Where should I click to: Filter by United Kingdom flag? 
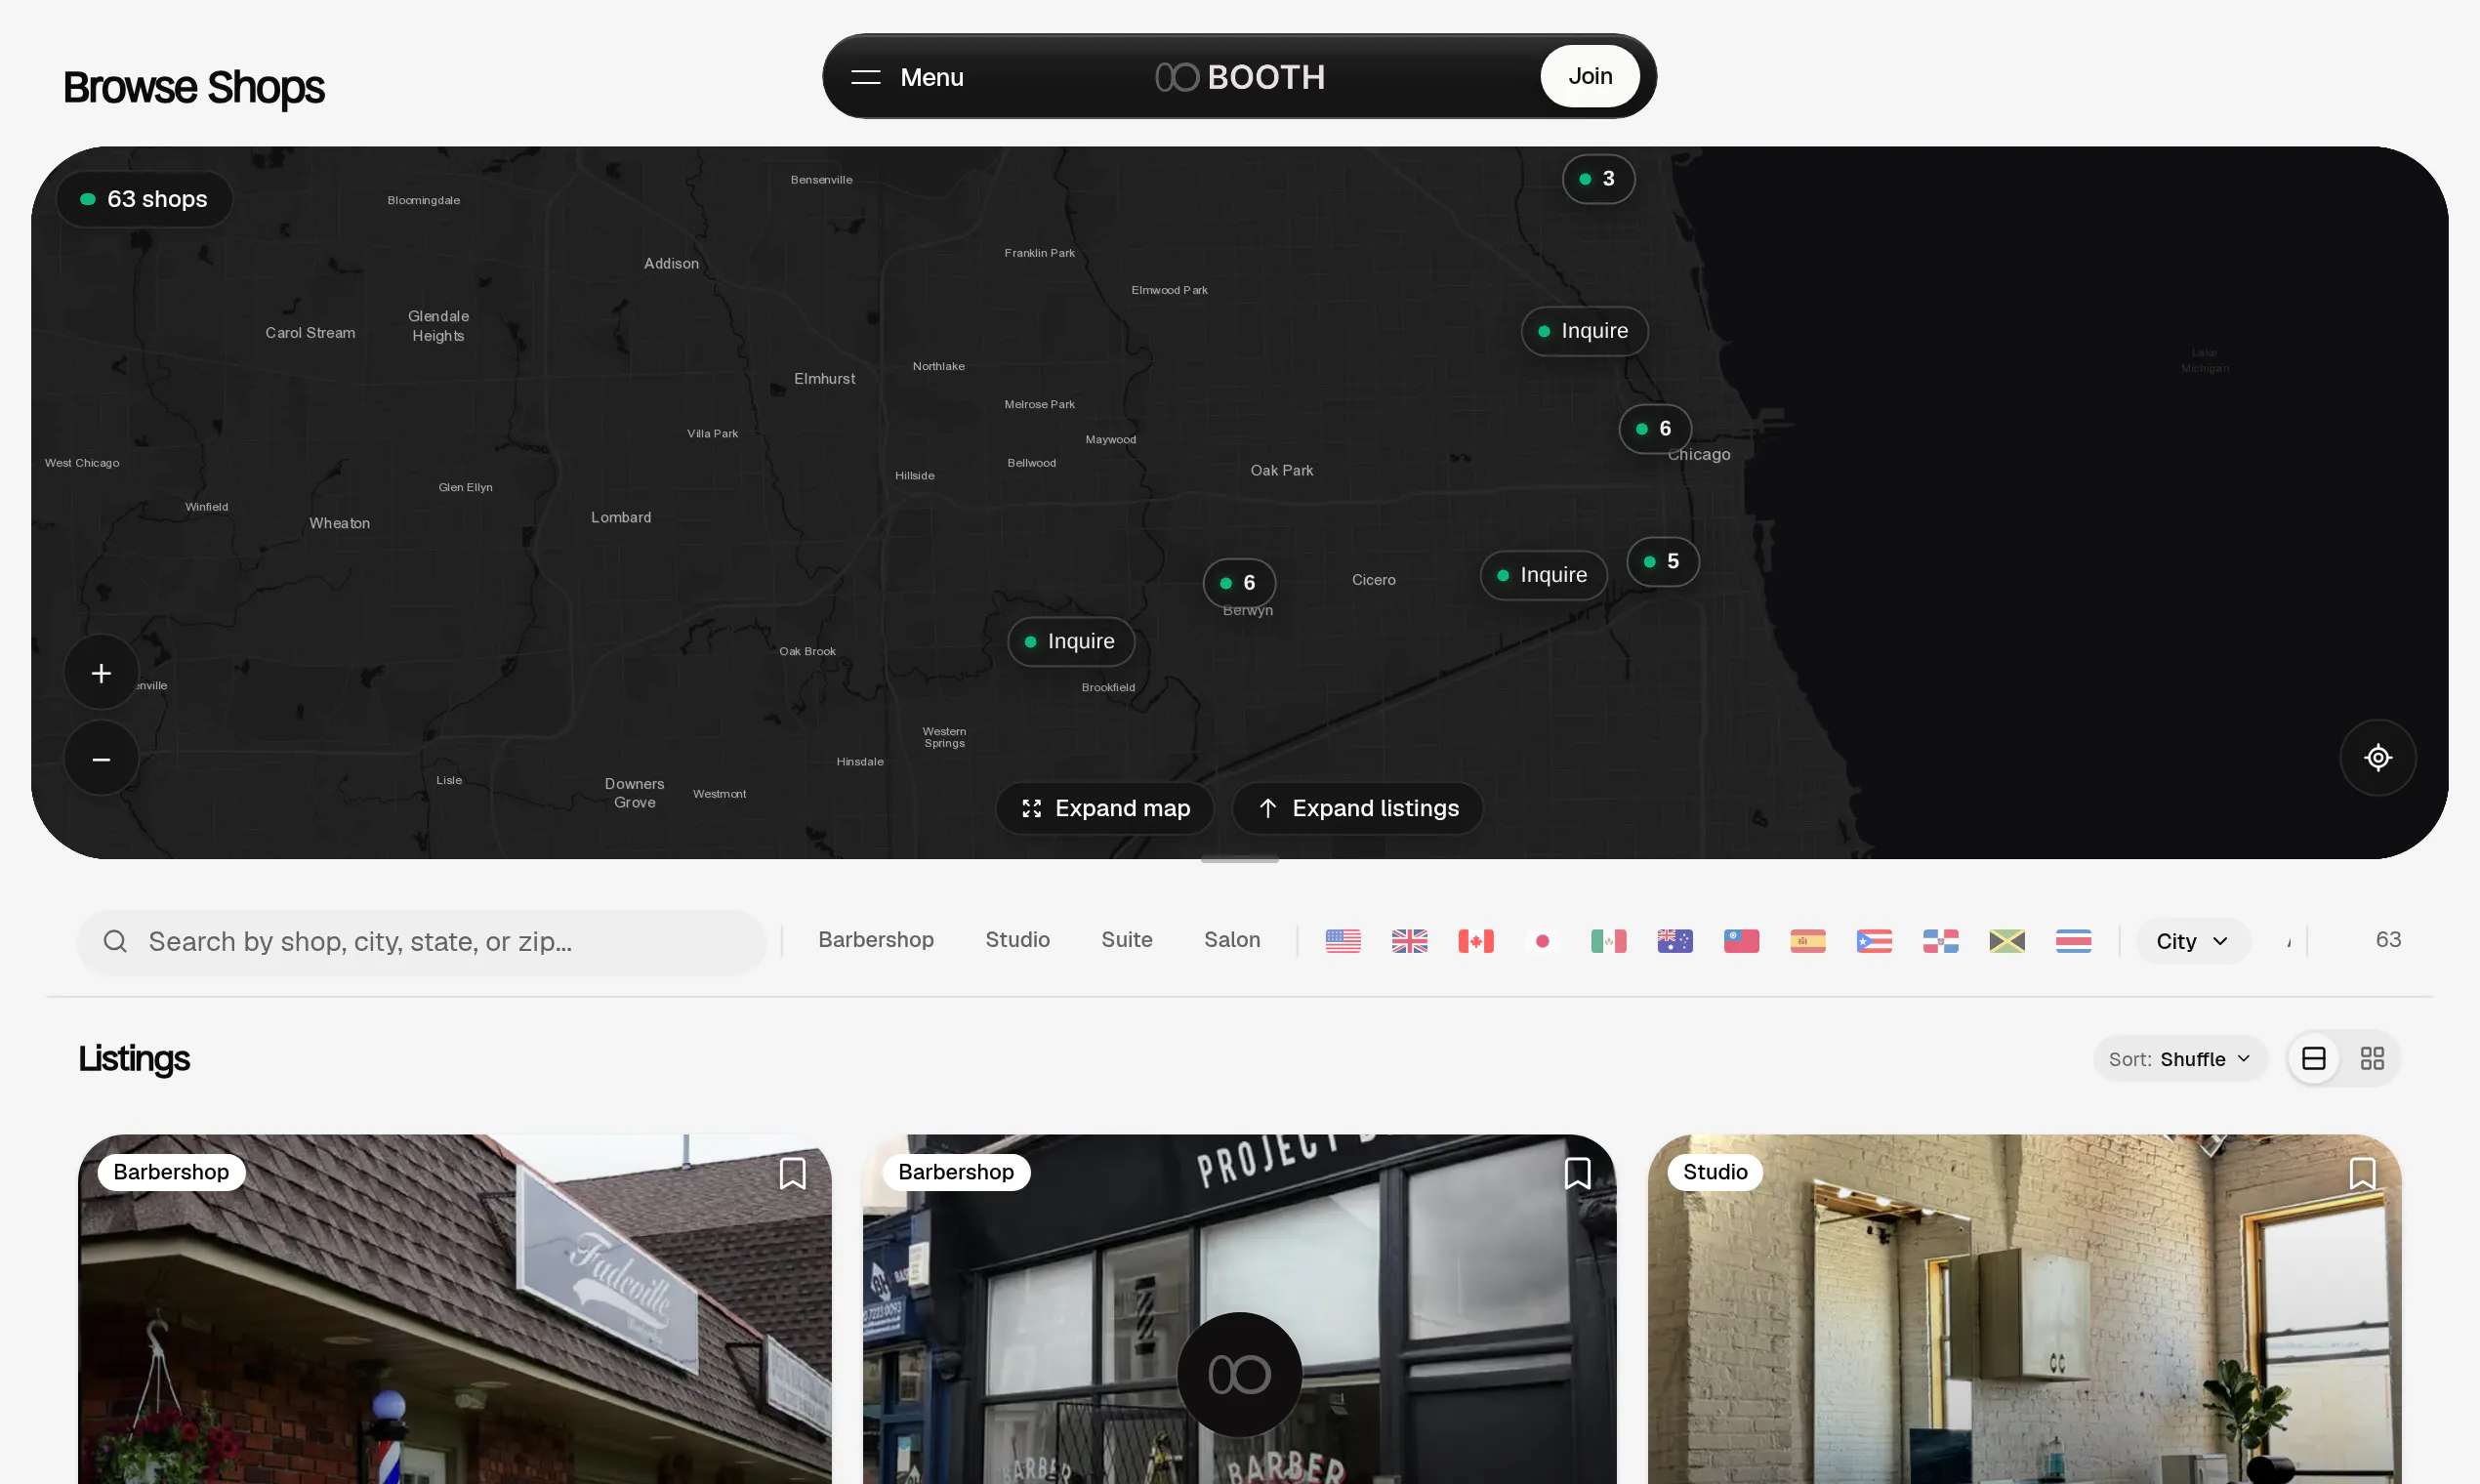1410,941
